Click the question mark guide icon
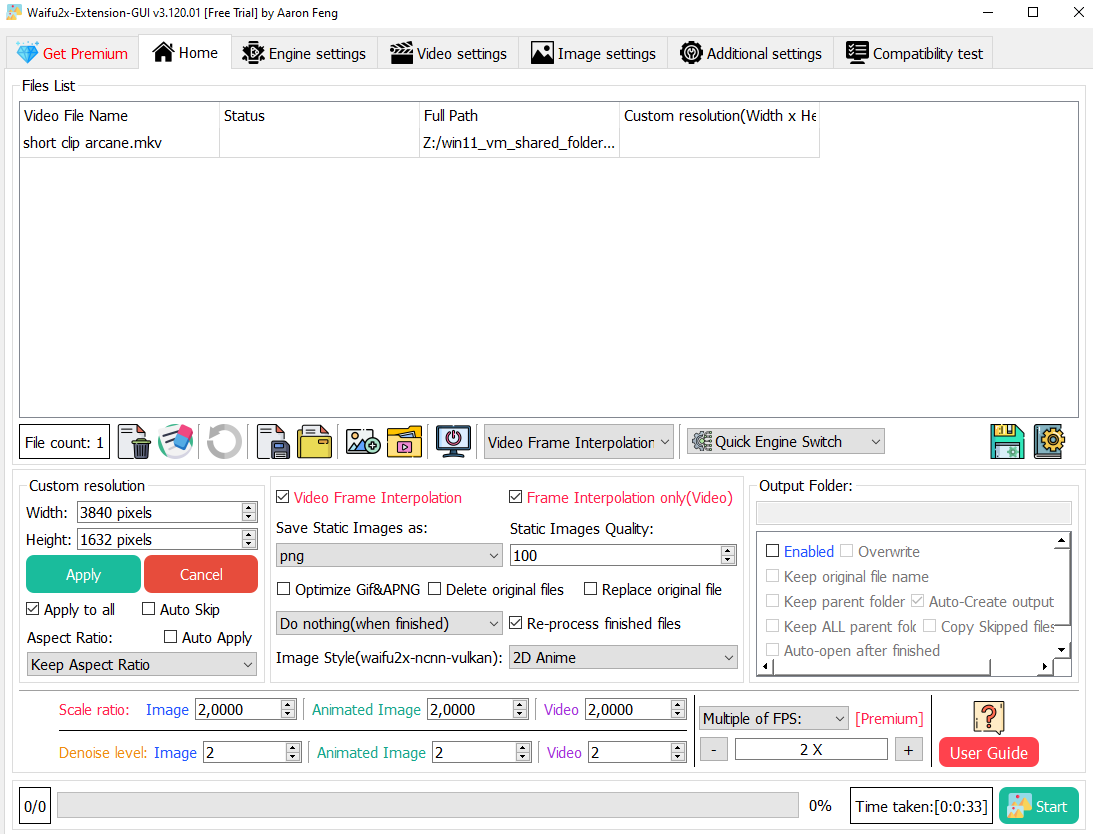This screenshot has height=834, width=1093. tap(988, 718)
